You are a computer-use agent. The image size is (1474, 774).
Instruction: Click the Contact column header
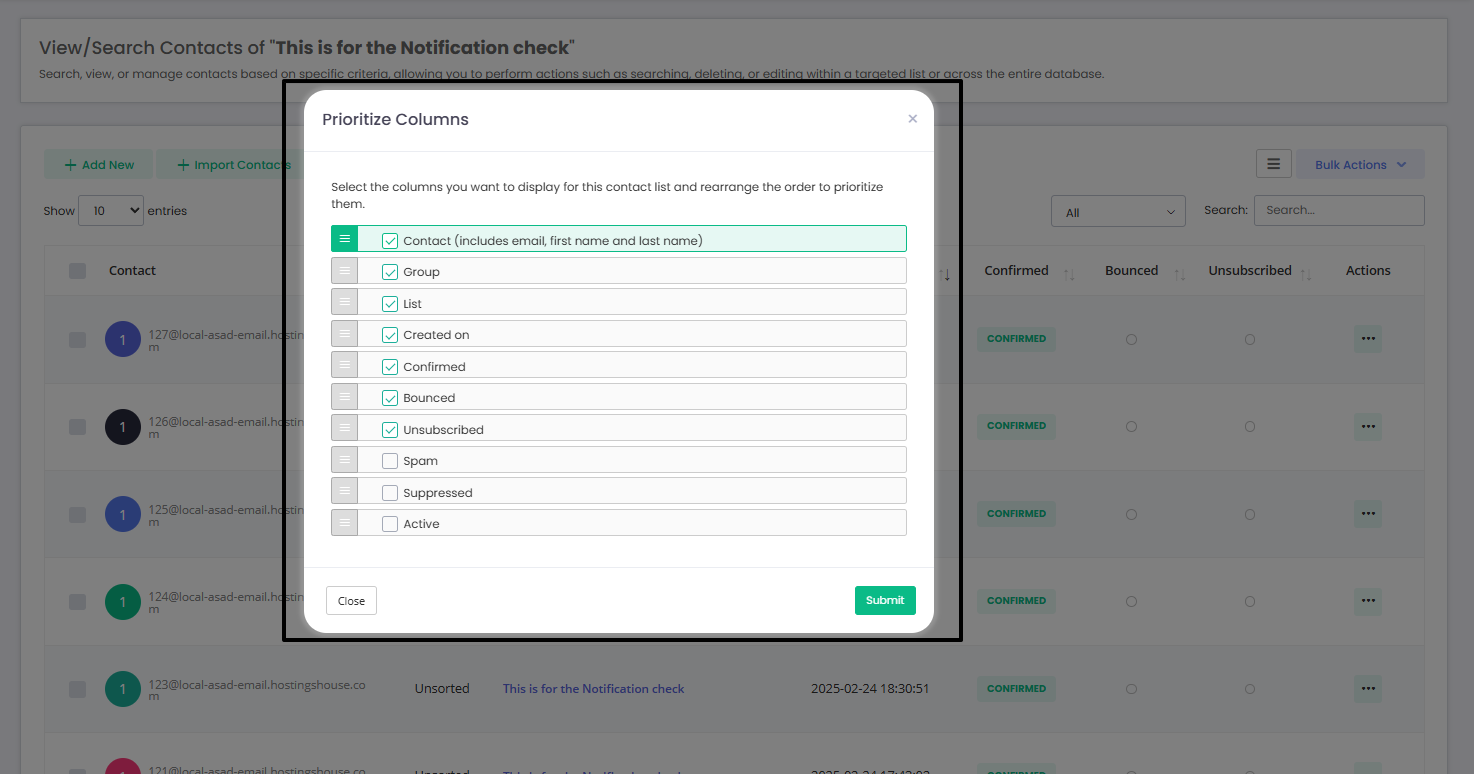click(132, 271)
